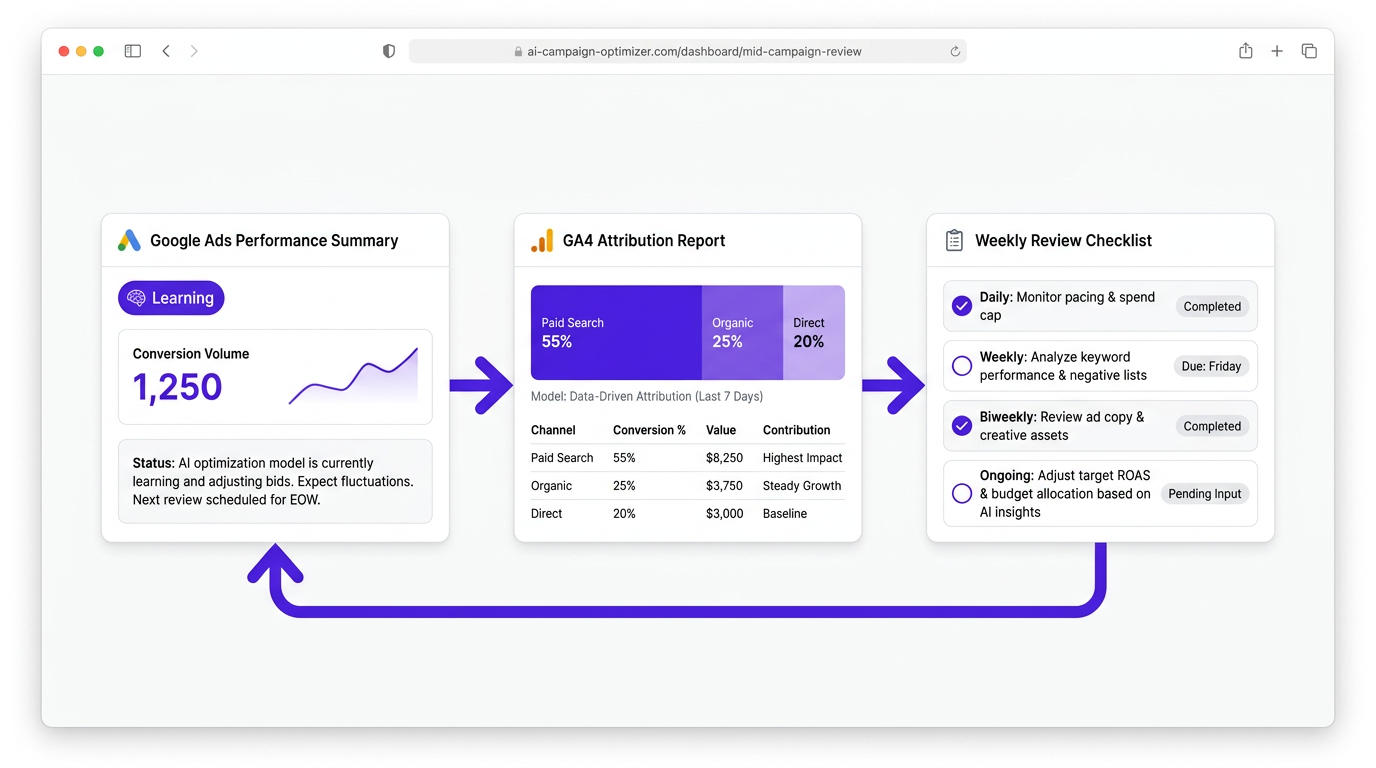
Task: Click the 55% conversion cell in table
Action: coord(624,458)
